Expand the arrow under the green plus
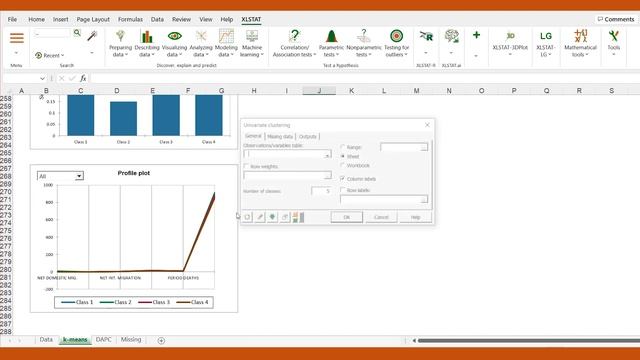Screen dimensions: 640x360 point(476,55)
